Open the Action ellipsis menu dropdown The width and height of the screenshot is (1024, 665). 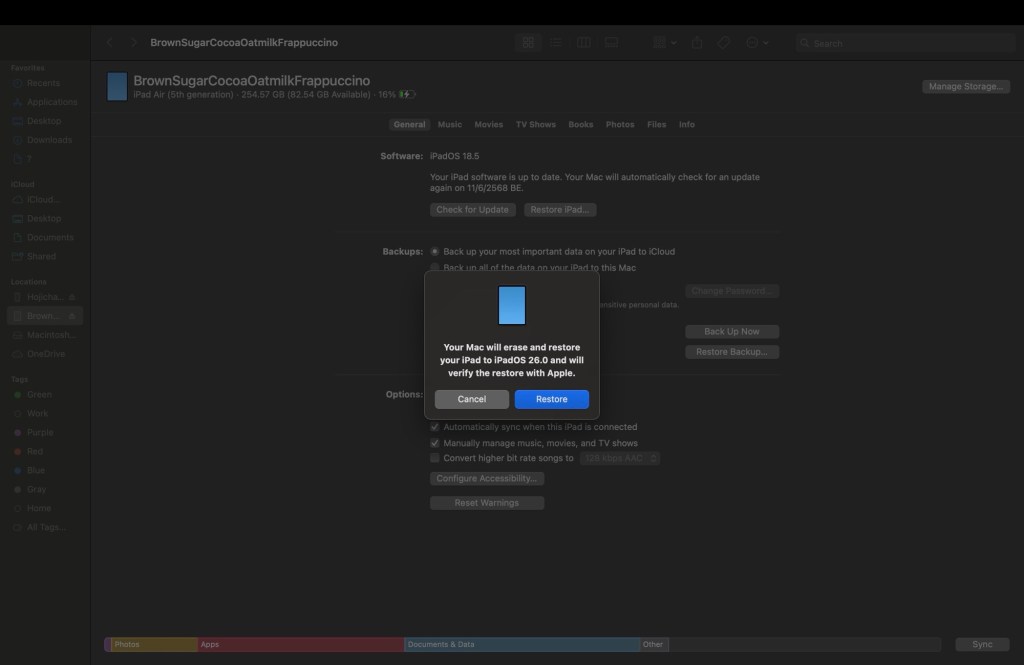point(756,43)
